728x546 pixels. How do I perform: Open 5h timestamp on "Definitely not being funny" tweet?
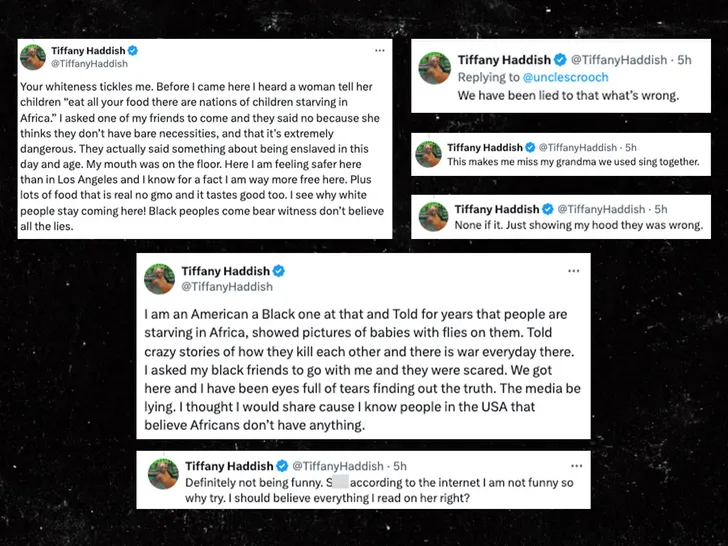400,466
